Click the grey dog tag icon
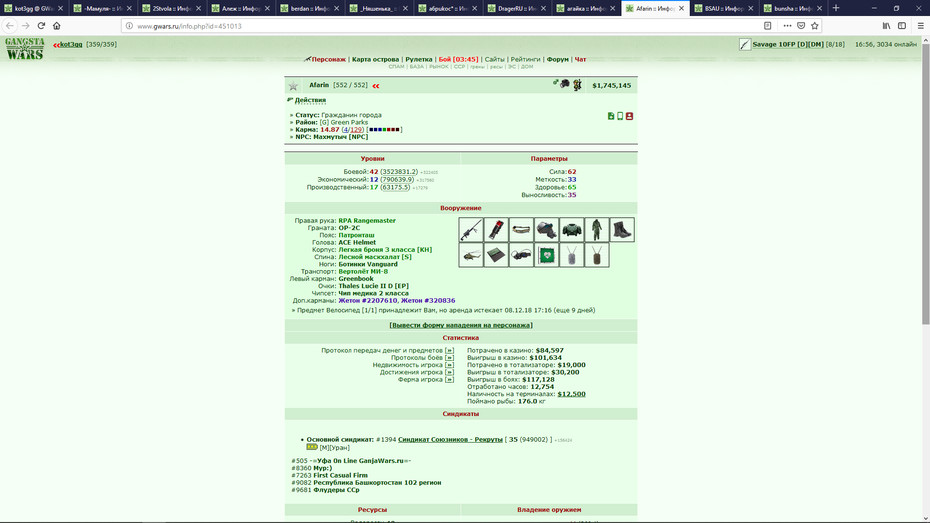This screenshot has height=523, width=930. pos(572,255)
